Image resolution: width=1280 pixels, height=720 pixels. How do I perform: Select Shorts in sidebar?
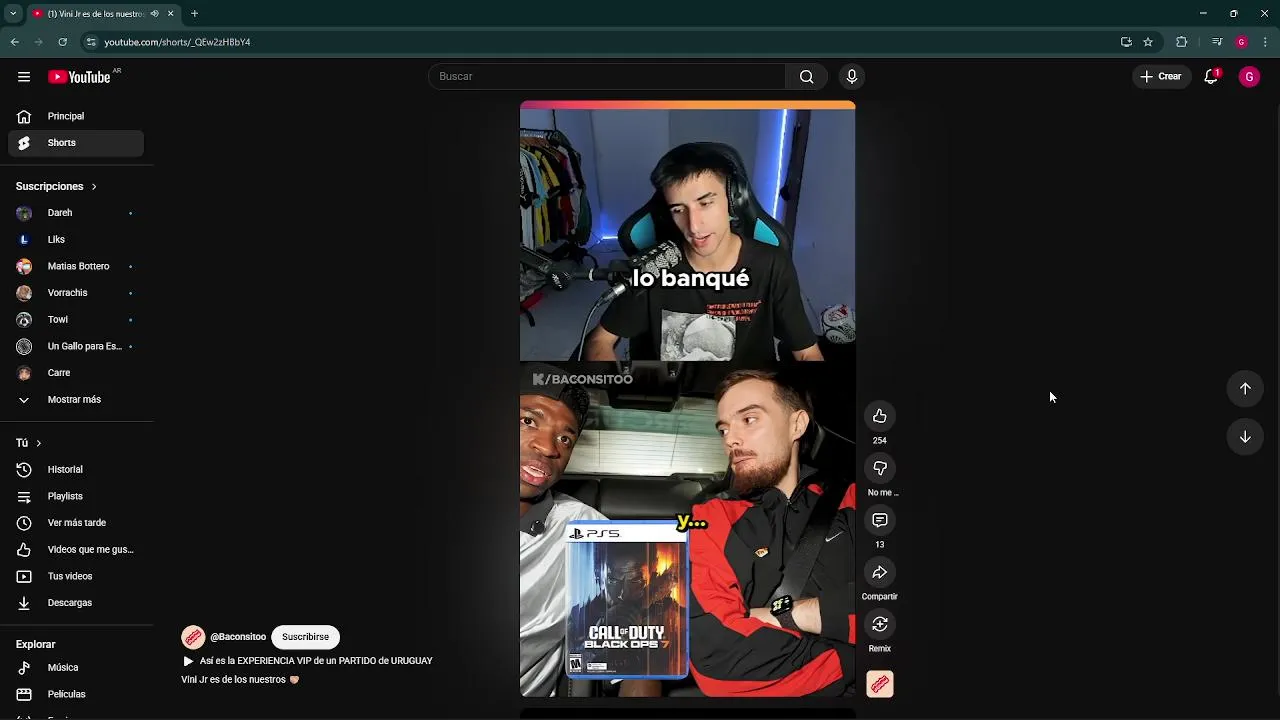coord(76,143)
